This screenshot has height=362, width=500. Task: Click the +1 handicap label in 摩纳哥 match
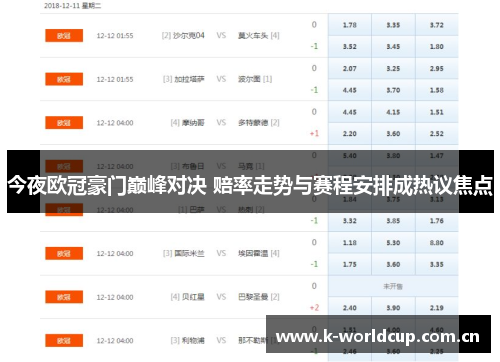coord(314,133)
